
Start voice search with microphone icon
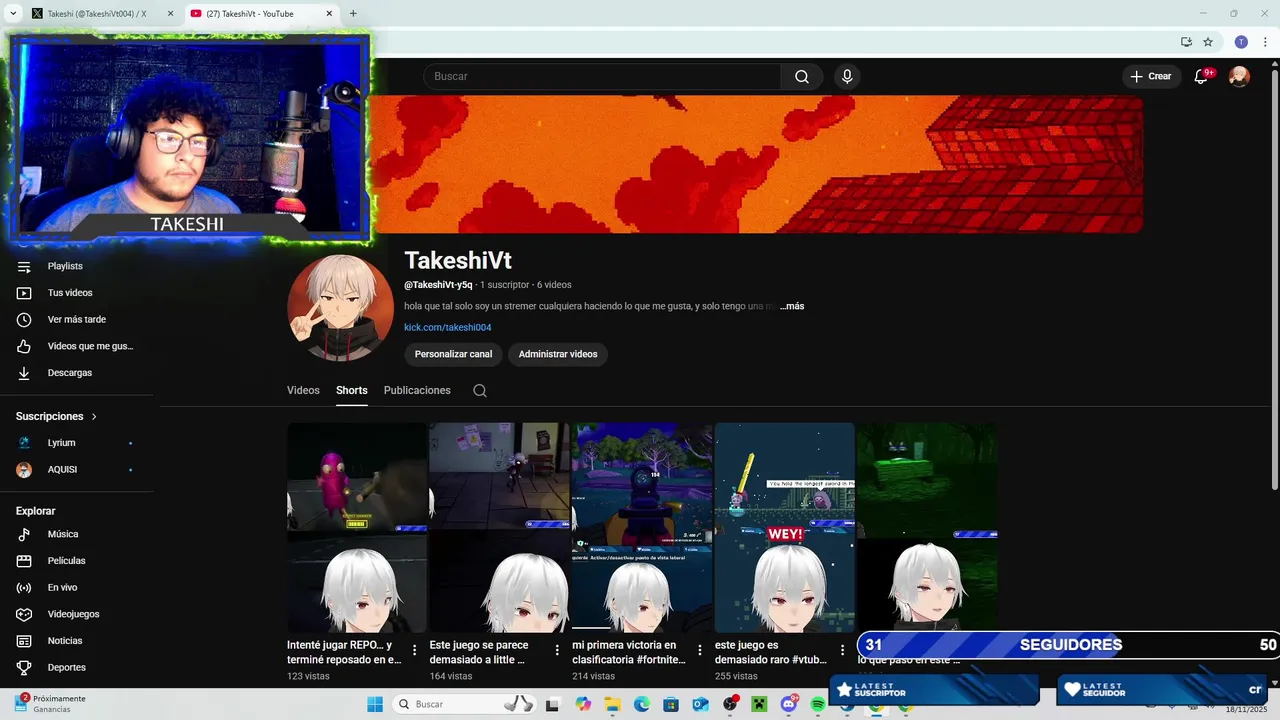point(847,77)
